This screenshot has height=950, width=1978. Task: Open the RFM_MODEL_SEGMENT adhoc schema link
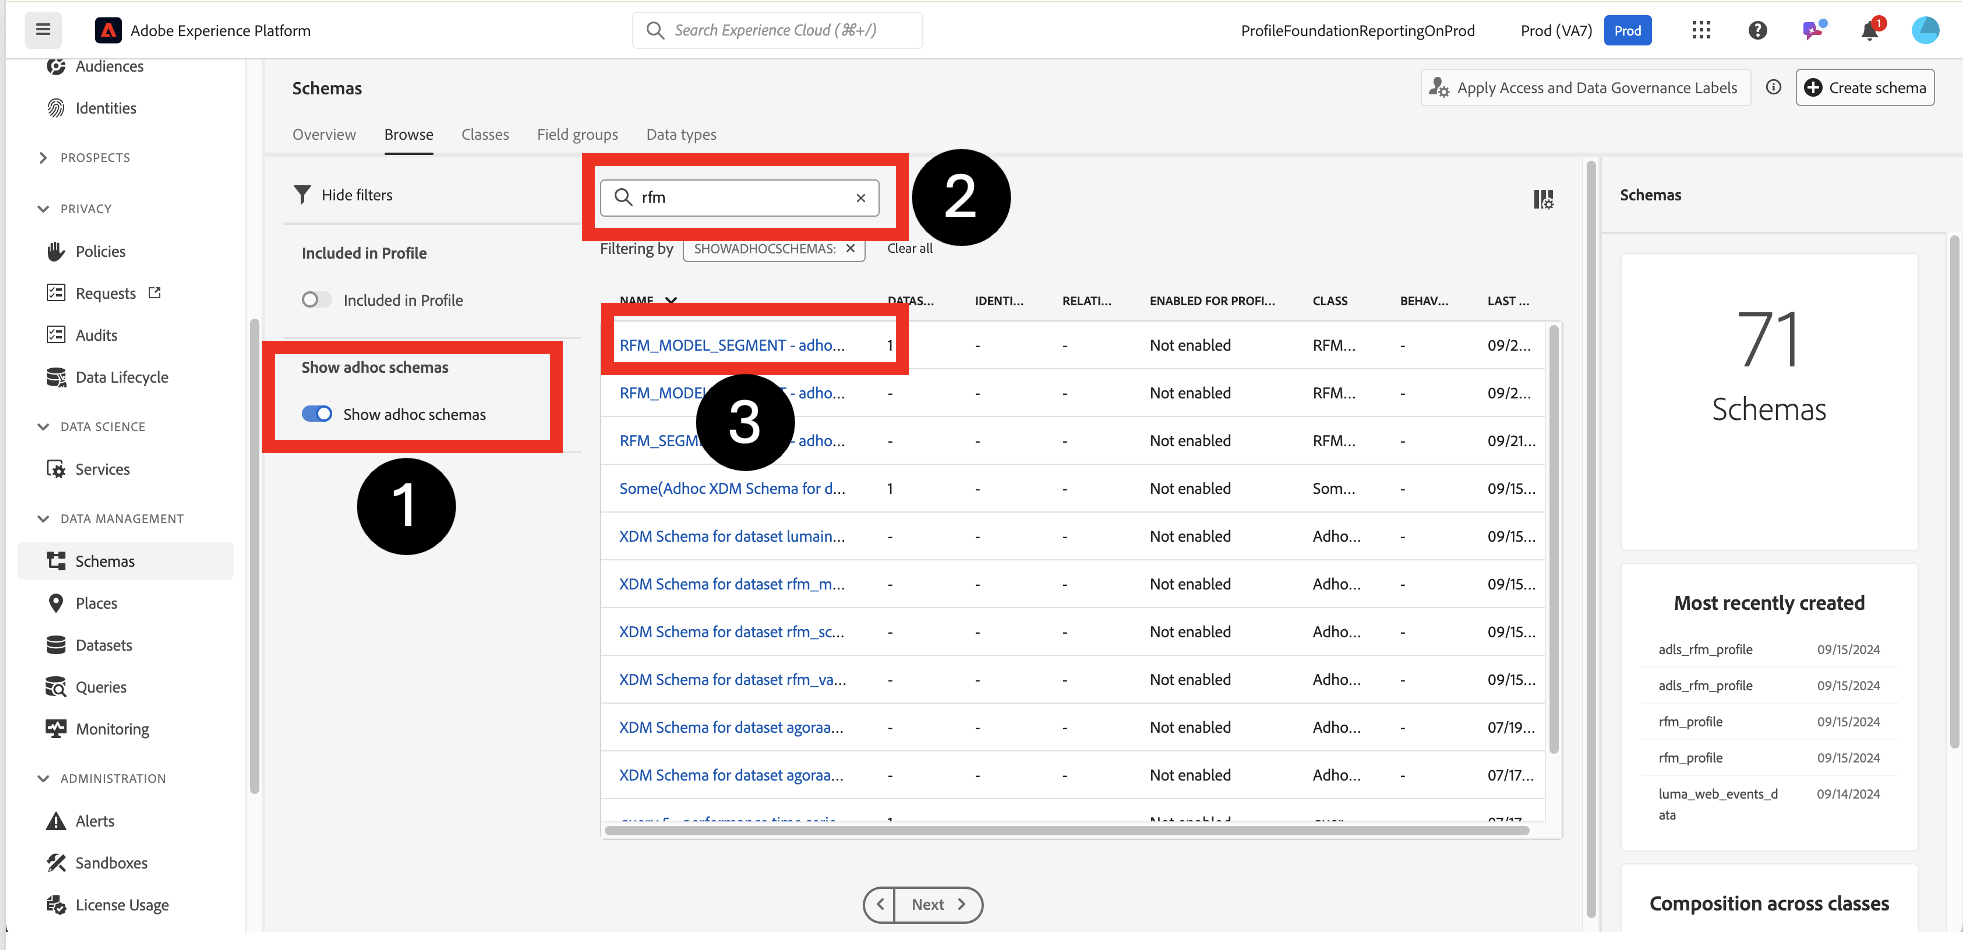pos(731,345)
